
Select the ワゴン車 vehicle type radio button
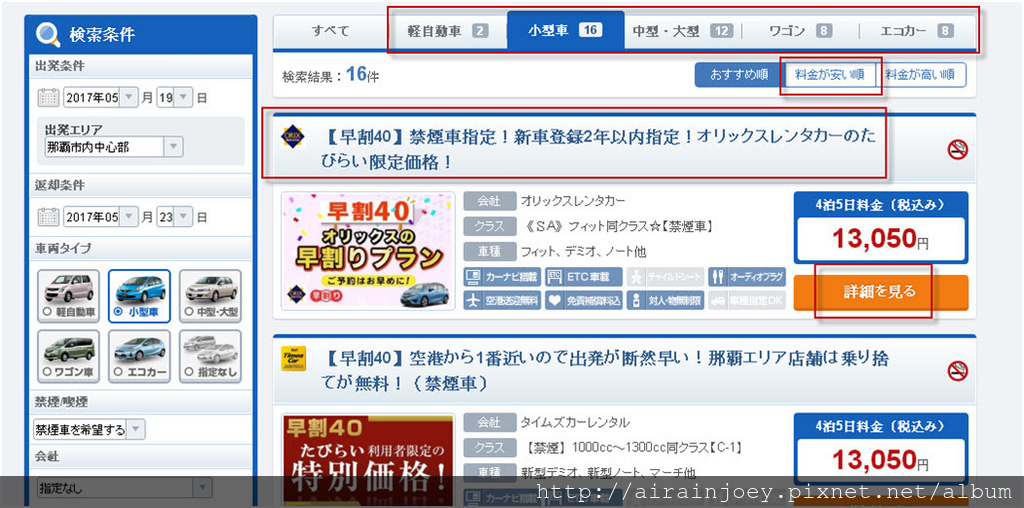pyautogui.click(x=46, y=372)
